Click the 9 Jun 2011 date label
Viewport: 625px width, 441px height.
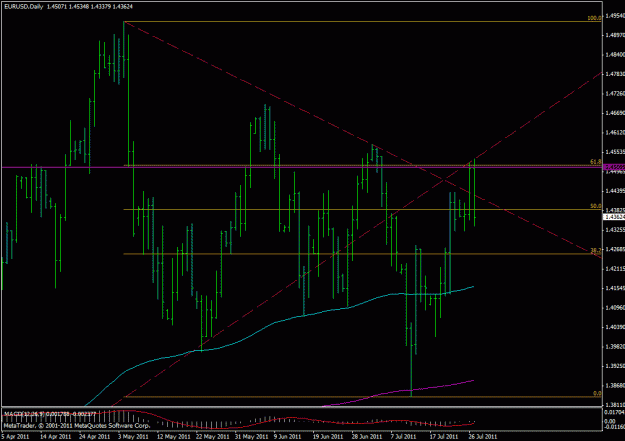point(287,437)
